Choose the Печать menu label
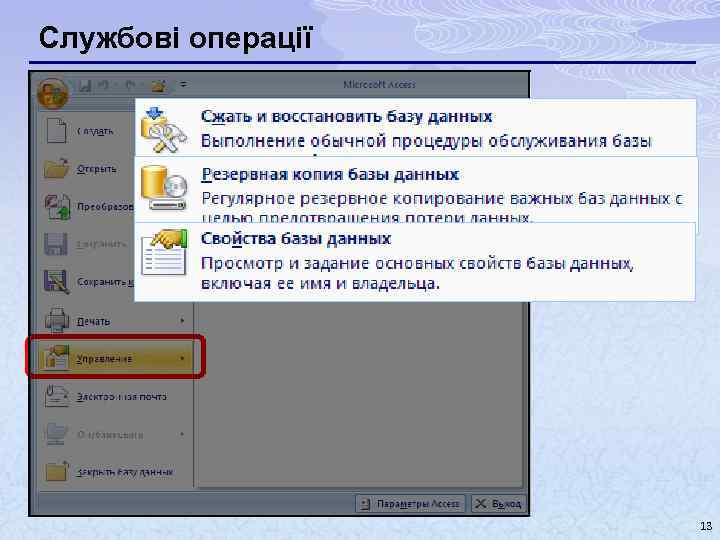Viewport: 720px width, 540px height. (x=93, y=321)
